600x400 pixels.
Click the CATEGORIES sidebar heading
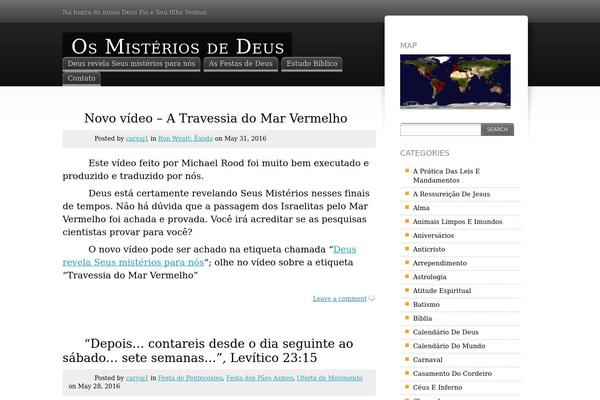click(424, 153)
